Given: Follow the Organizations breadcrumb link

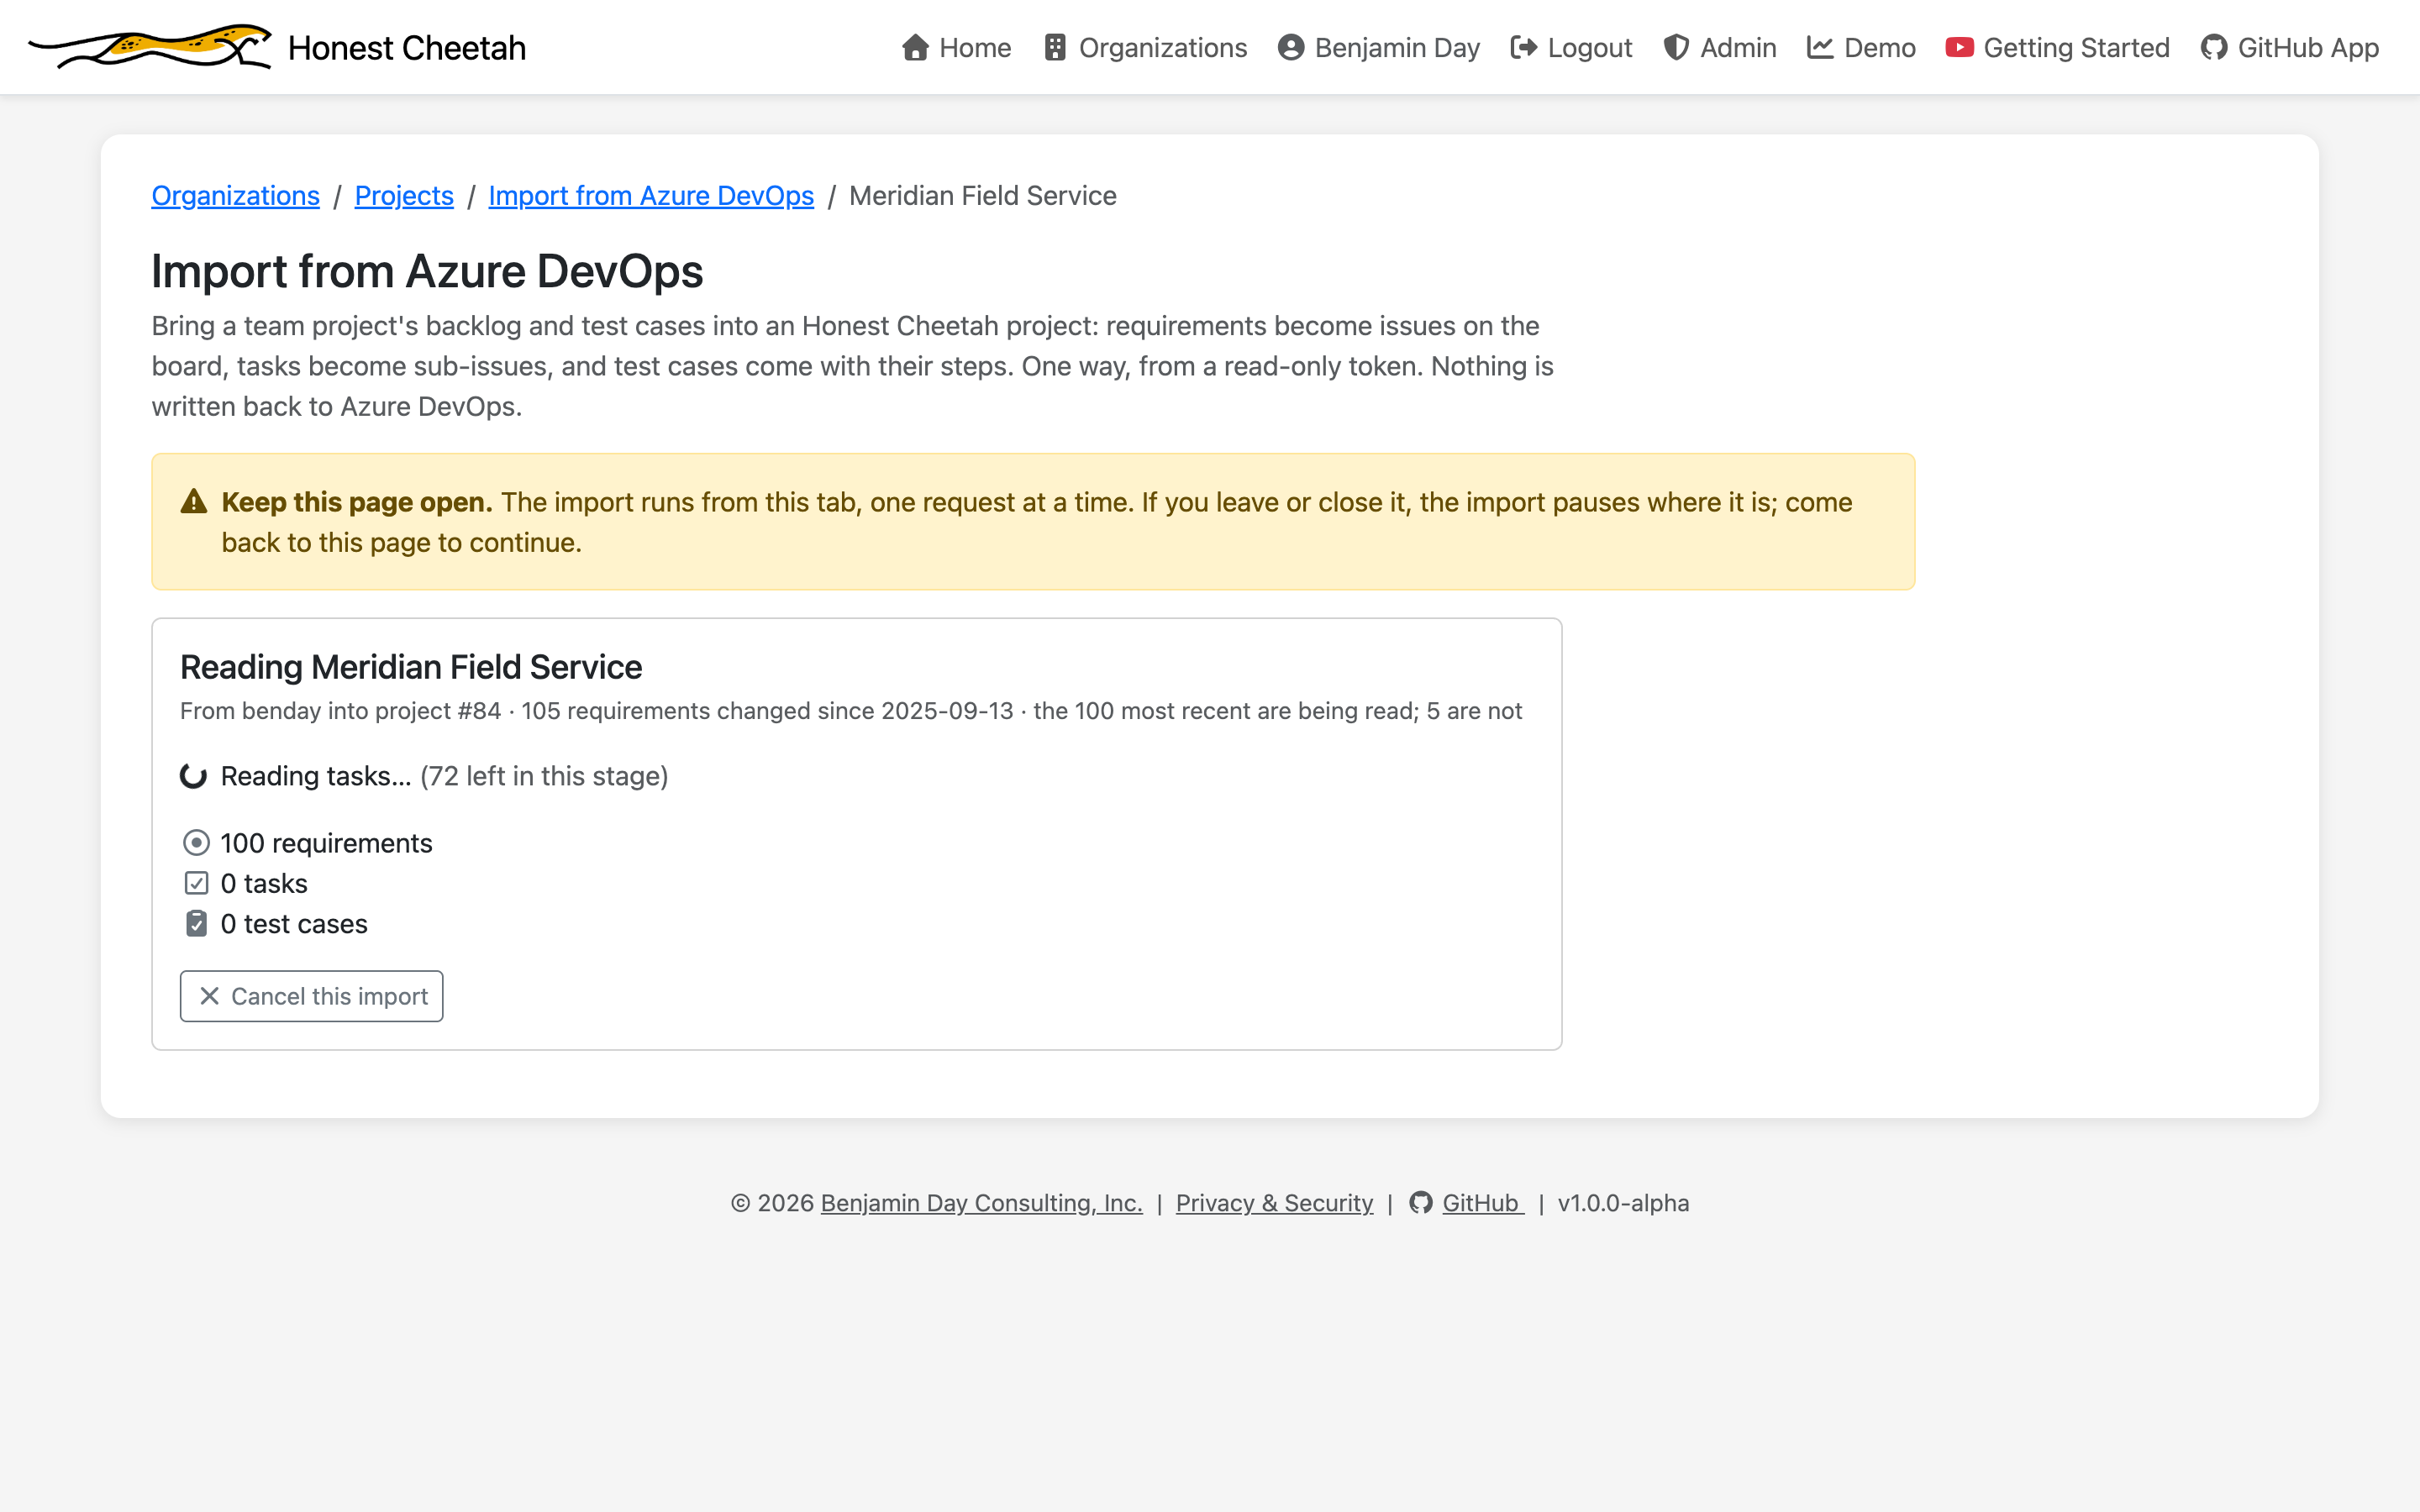Looking at the screenshot, I should point(236,196).
